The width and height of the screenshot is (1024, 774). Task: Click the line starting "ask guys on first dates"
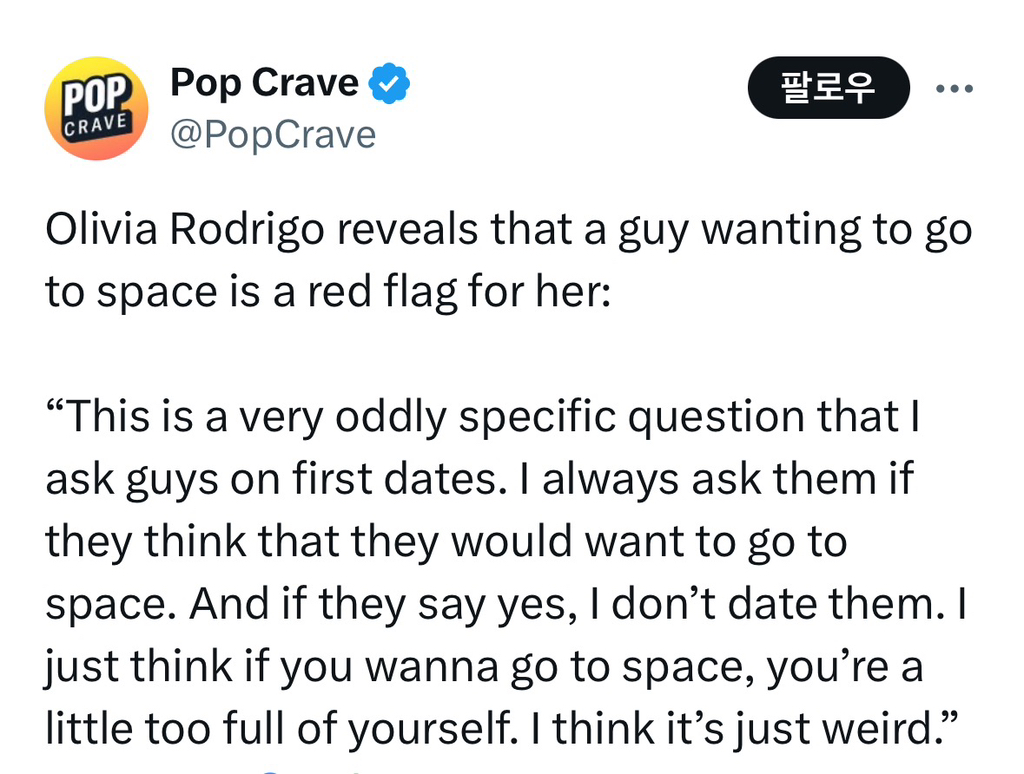coord(479,480)
